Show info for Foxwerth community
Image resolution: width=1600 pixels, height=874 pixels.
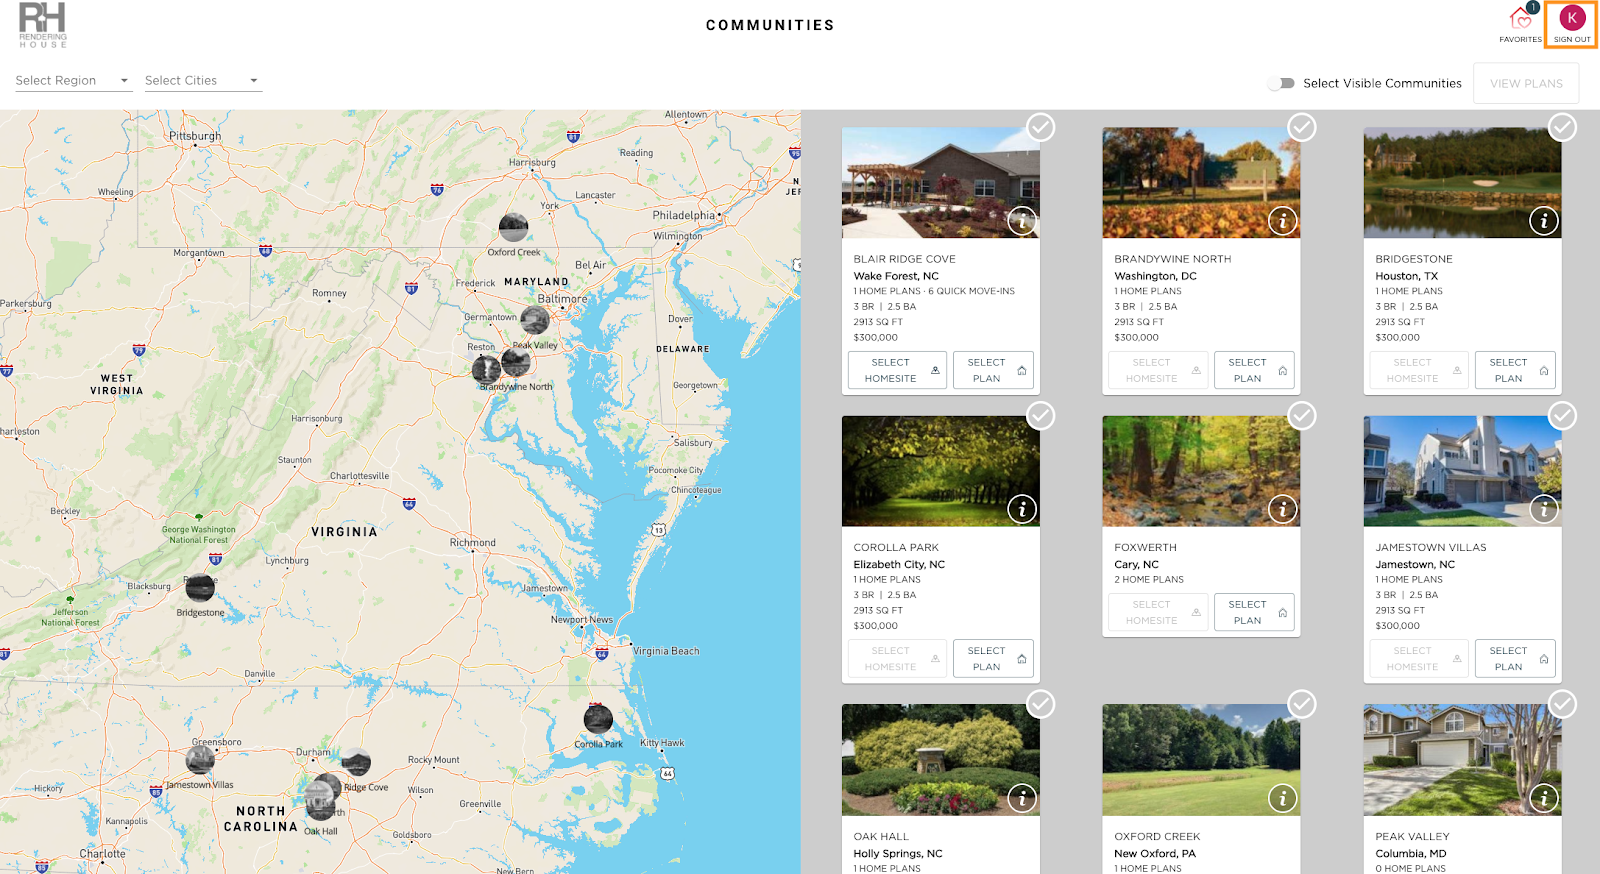pos(1283,509)
